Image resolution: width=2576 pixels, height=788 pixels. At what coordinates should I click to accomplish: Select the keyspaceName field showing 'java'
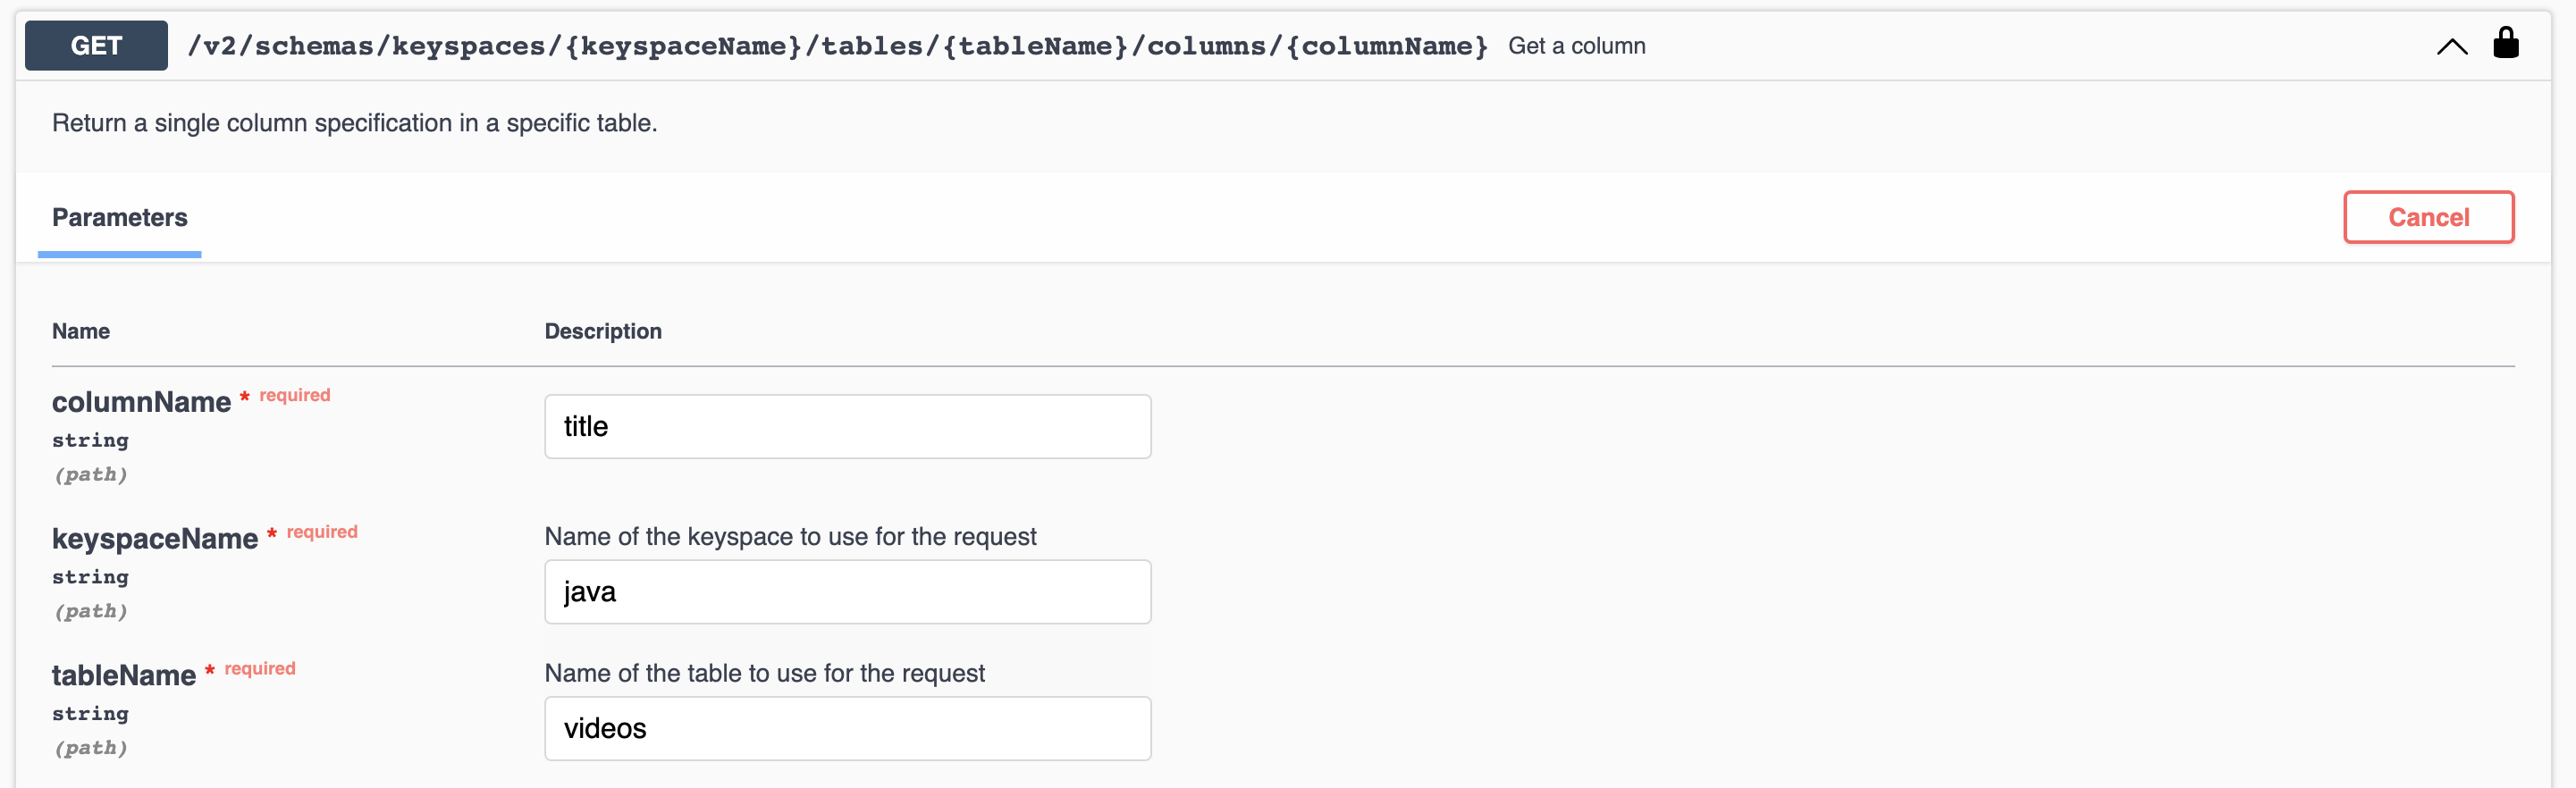(x=847, y=591)
